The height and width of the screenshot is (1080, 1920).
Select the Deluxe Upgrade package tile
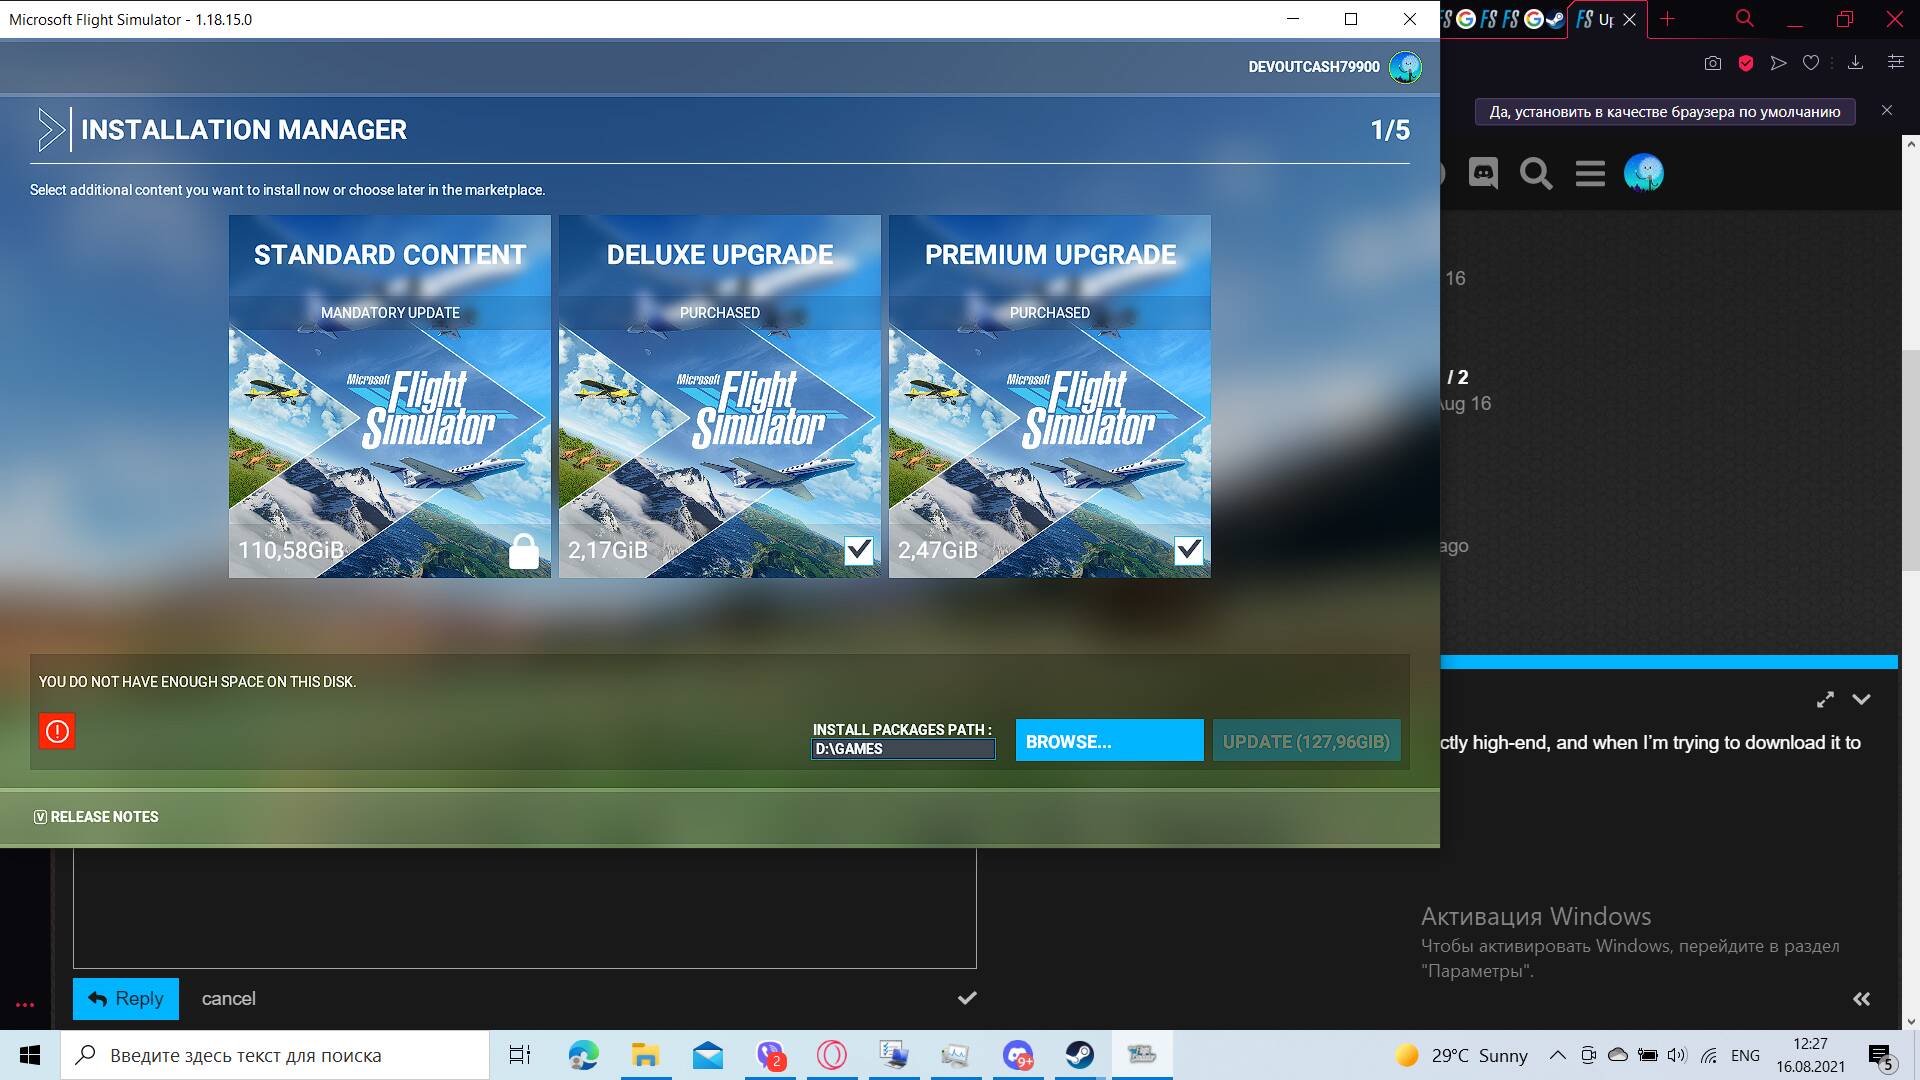point(720,396)
